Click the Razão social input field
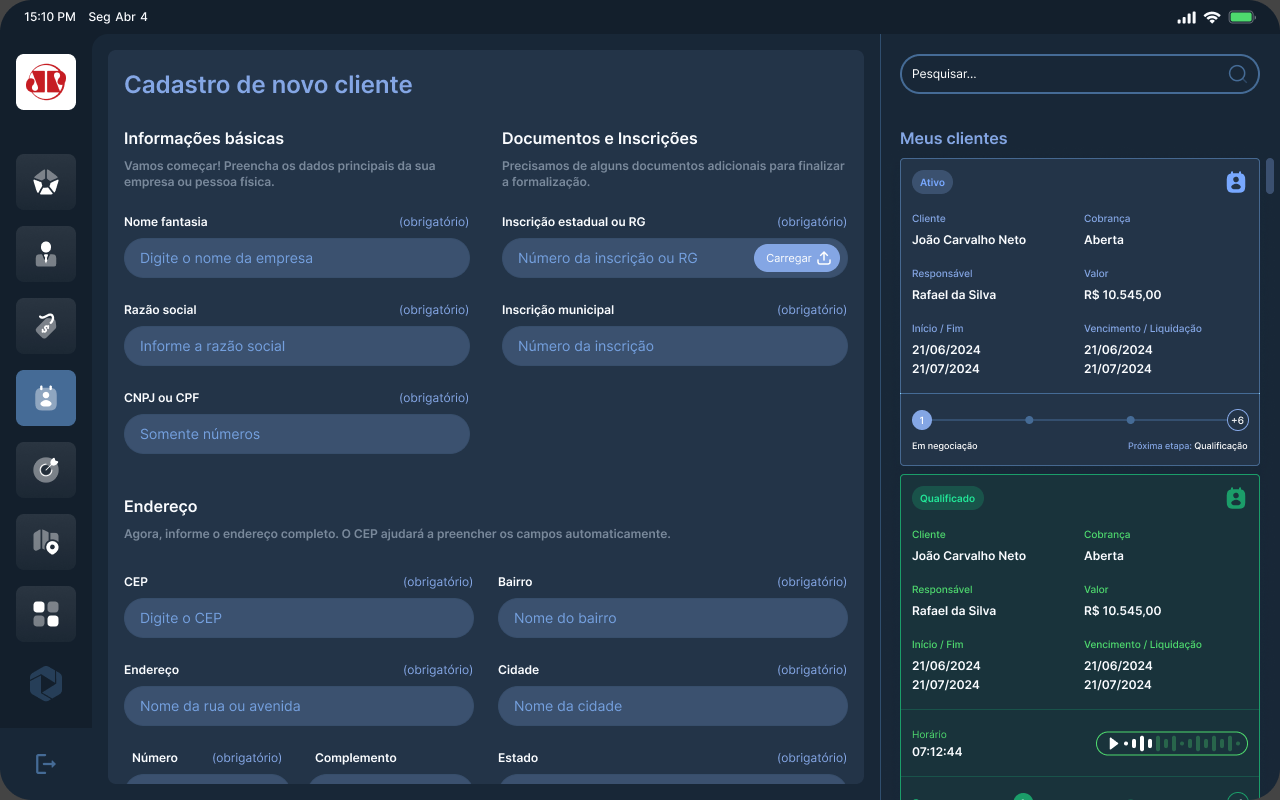This screenshot has width=1280, height=800. [x=297, y=346]
